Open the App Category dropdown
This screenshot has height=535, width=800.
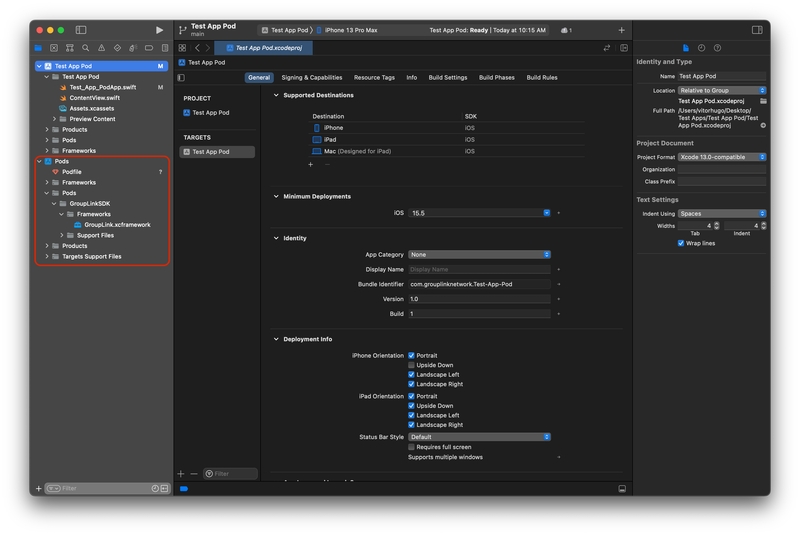coord(479,254)
